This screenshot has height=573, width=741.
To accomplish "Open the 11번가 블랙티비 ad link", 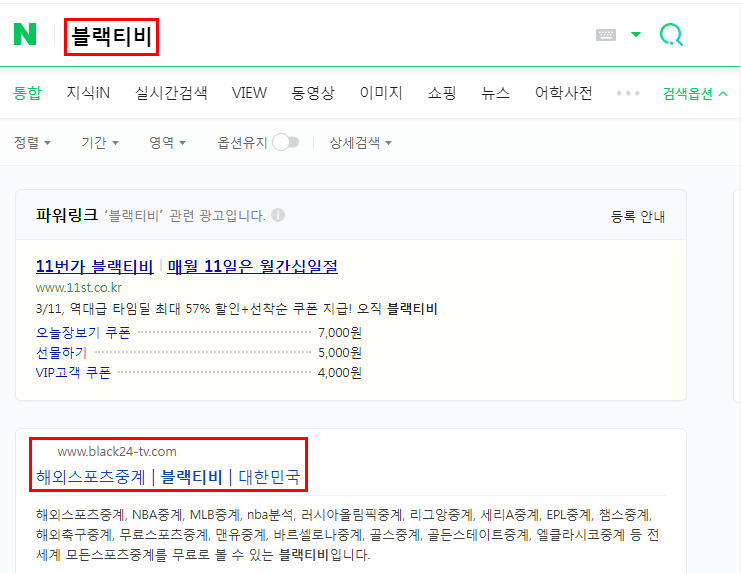I will tap(95, 266).
